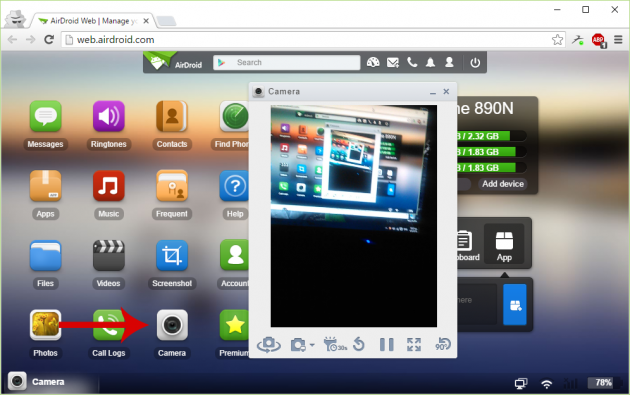Select the Clipboard tab in toolbox
The image size is (630, 395).
[468, 244]
